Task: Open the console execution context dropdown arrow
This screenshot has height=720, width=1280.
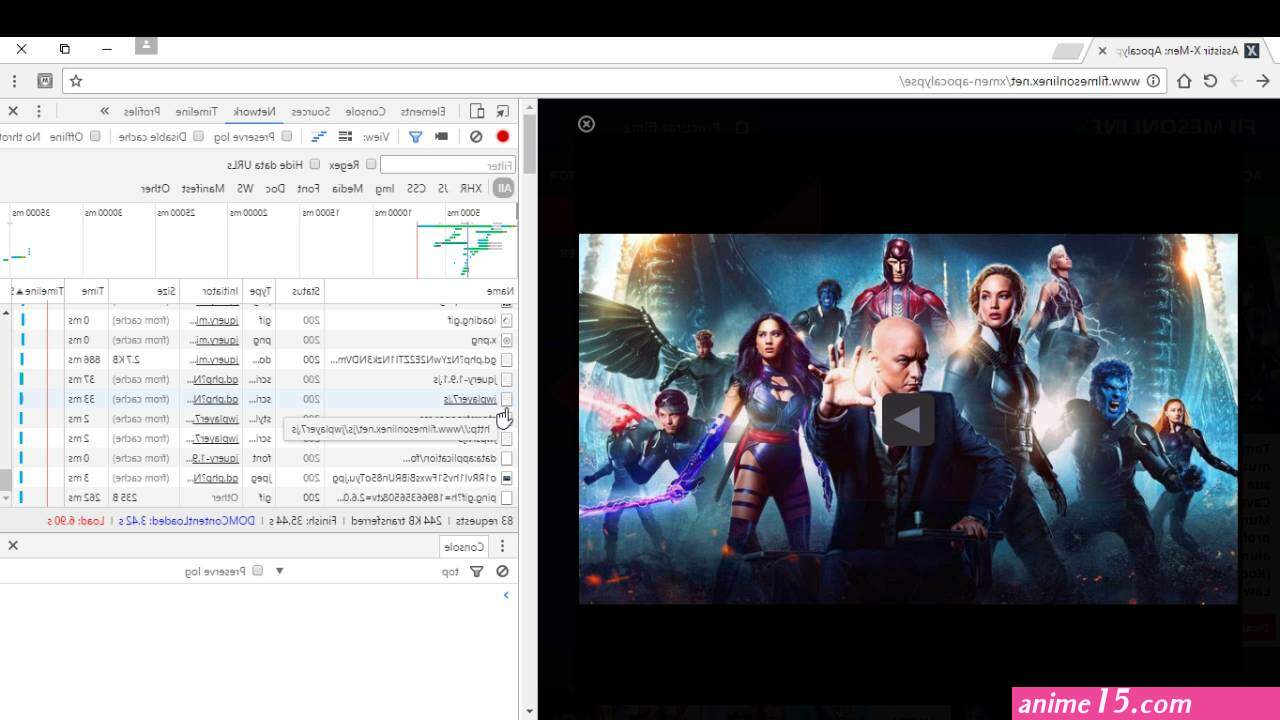Action: (x=280, y=571)
